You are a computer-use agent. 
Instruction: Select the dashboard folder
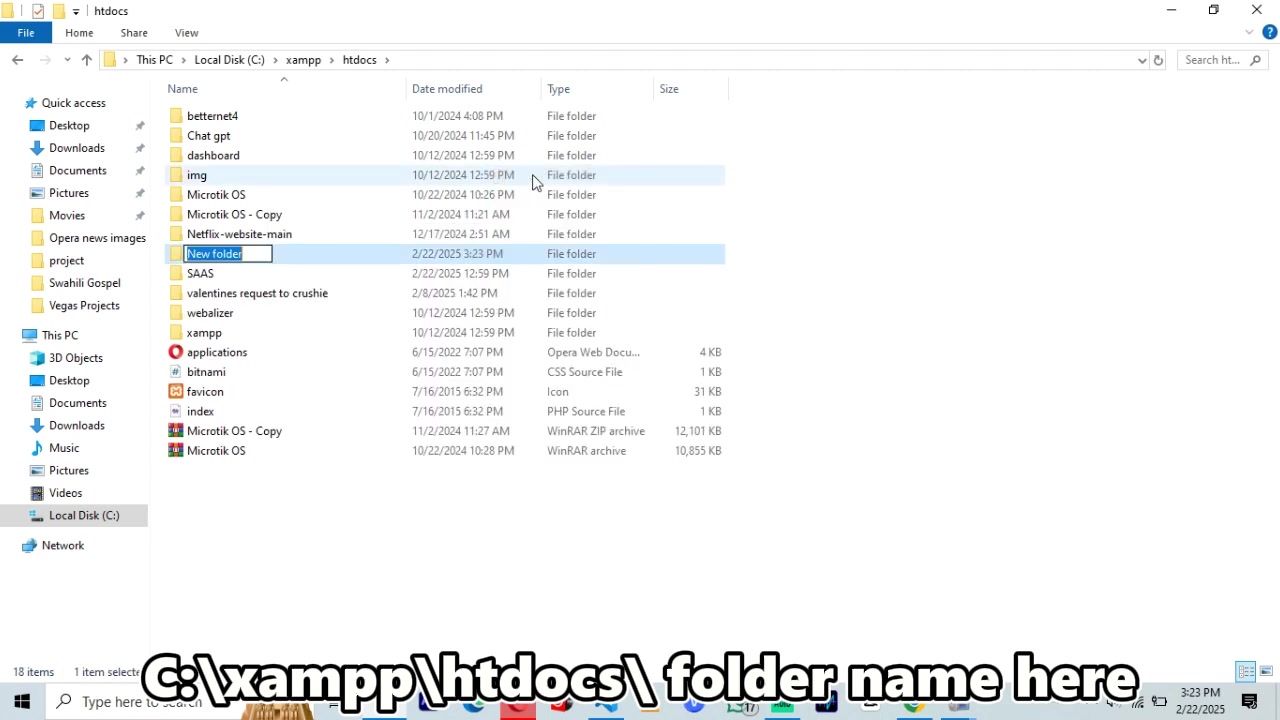(x=213, y=156)
